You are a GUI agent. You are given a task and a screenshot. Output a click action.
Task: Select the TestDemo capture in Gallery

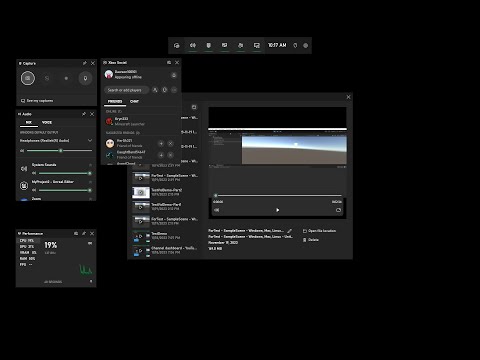[x=165, y=236]
